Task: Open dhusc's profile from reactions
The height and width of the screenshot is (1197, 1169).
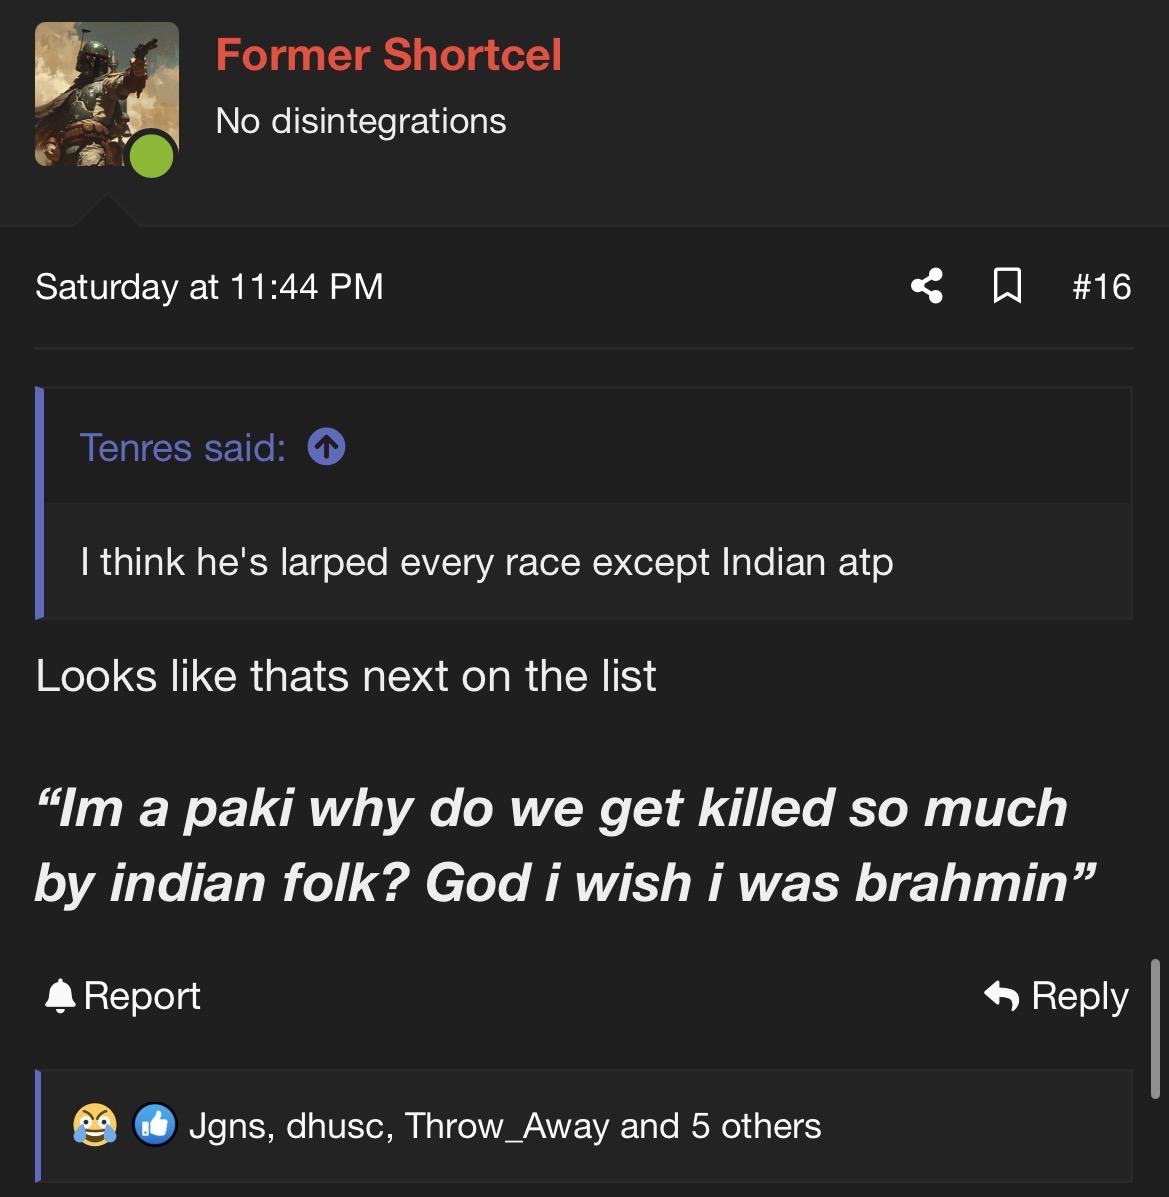Action: [x=339, y=1126]
